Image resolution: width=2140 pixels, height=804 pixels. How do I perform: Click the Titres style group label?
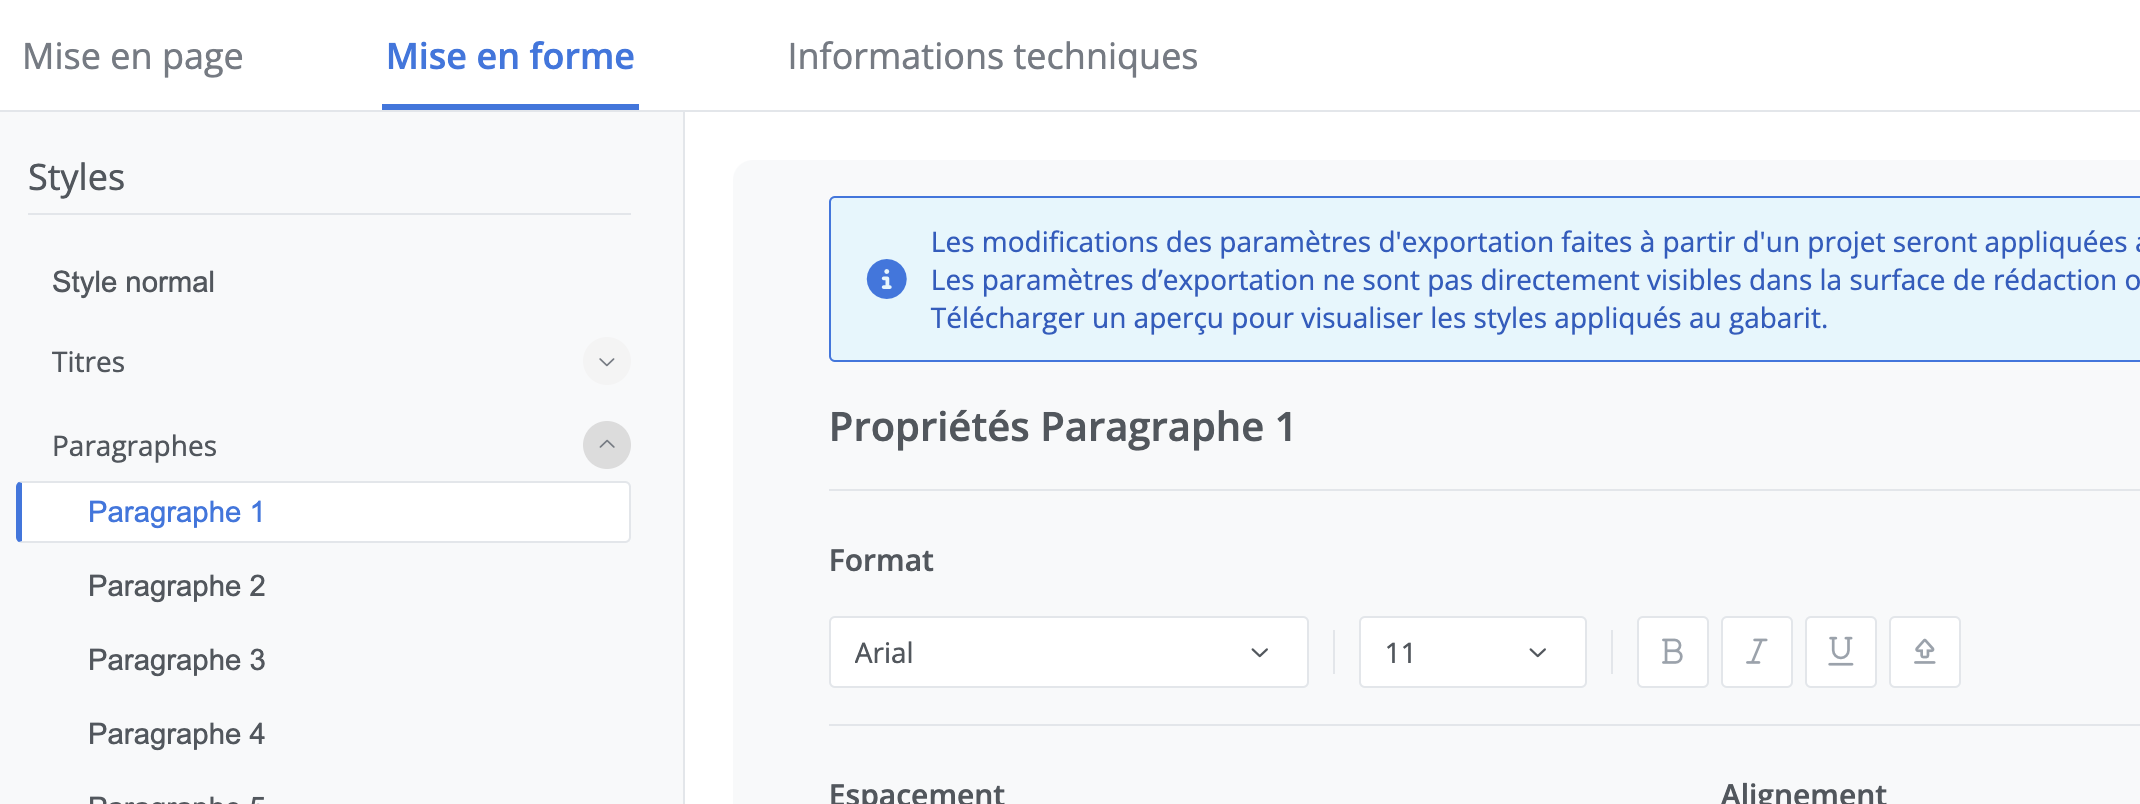(89, 362)
